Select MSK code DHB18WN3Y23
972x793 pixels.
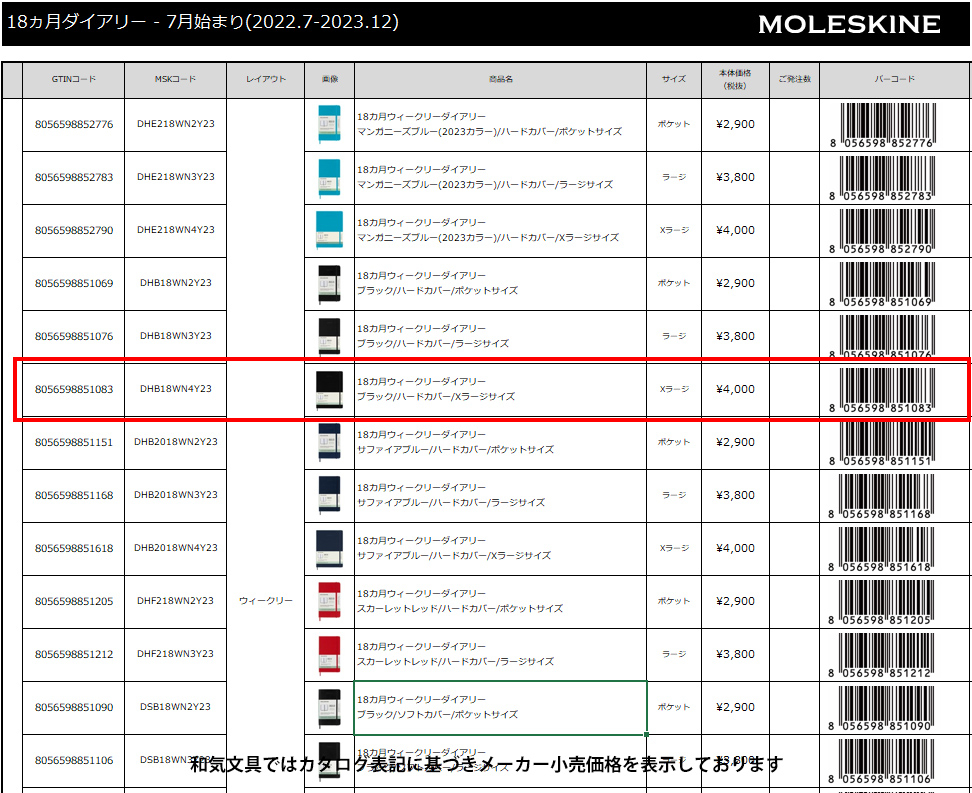pos(175,336)
